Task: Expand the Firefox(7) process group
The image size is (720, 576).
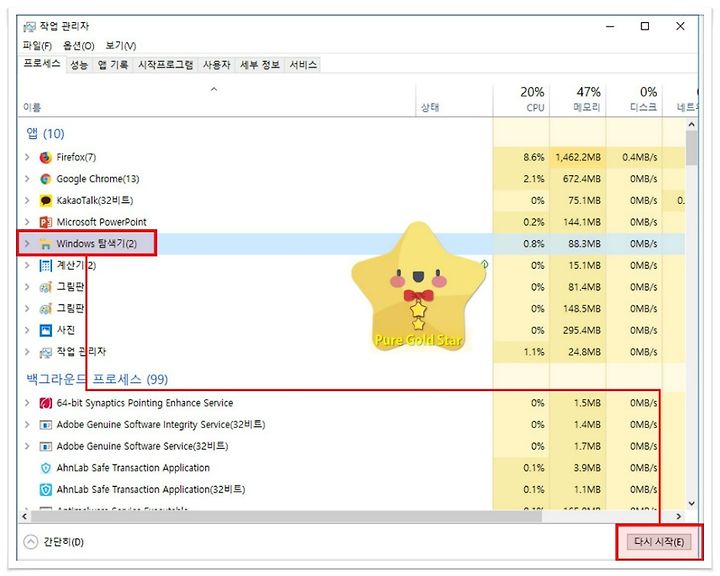Action: tap(27, 158)
